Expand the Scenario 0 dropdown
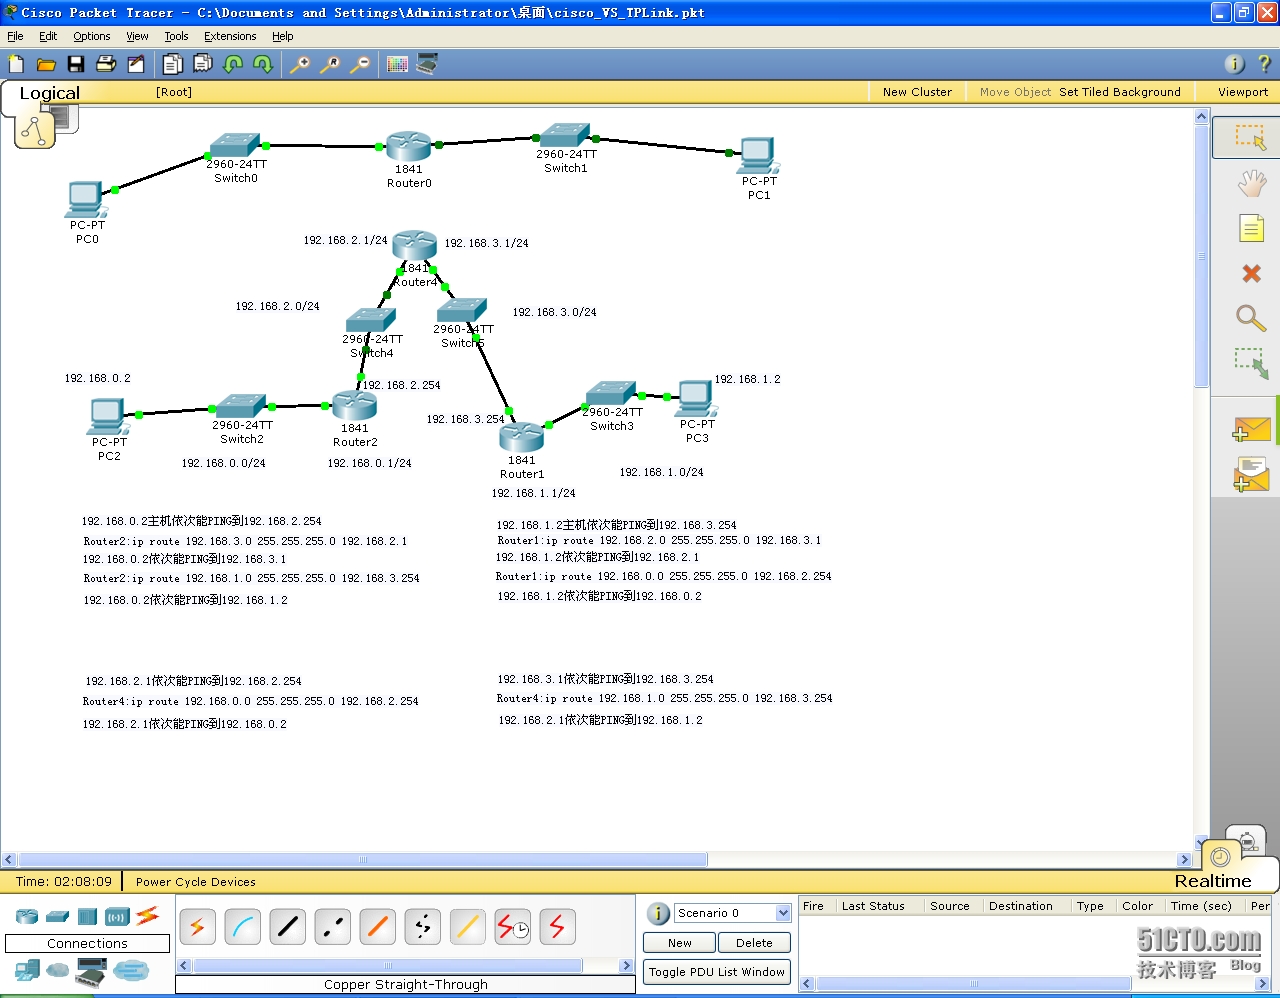Viewport: 1280px width, 998px height. coord(783,913)
